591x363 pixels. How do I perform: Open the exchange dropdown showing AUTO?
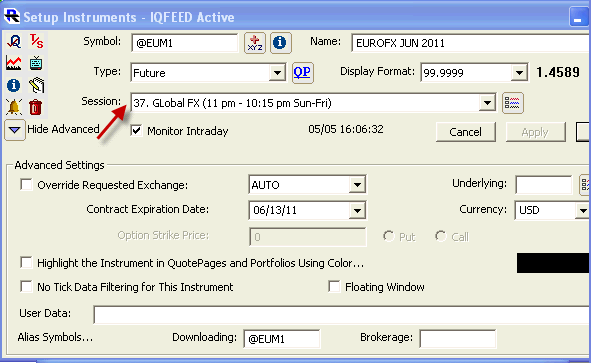(357, 185)
